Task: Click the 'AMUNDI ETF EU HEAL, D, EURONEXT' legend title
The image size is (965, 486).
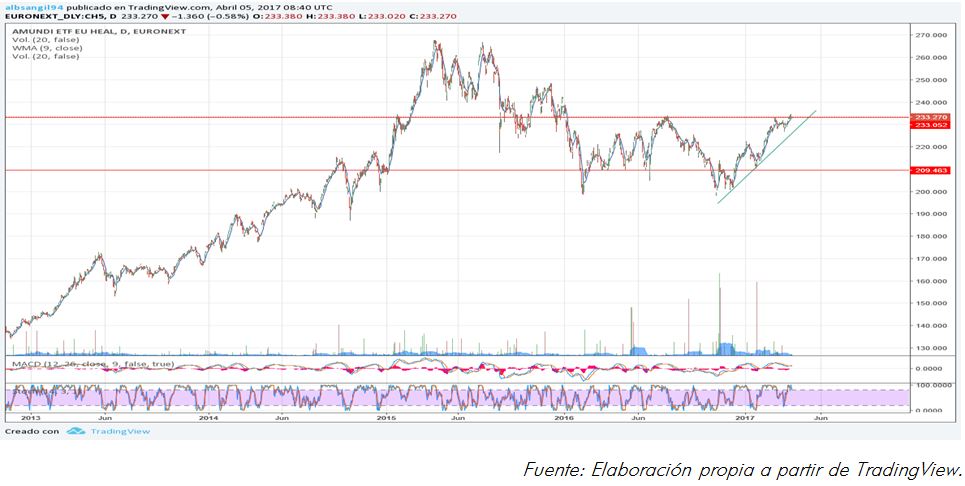Action: tap(99, 31)
